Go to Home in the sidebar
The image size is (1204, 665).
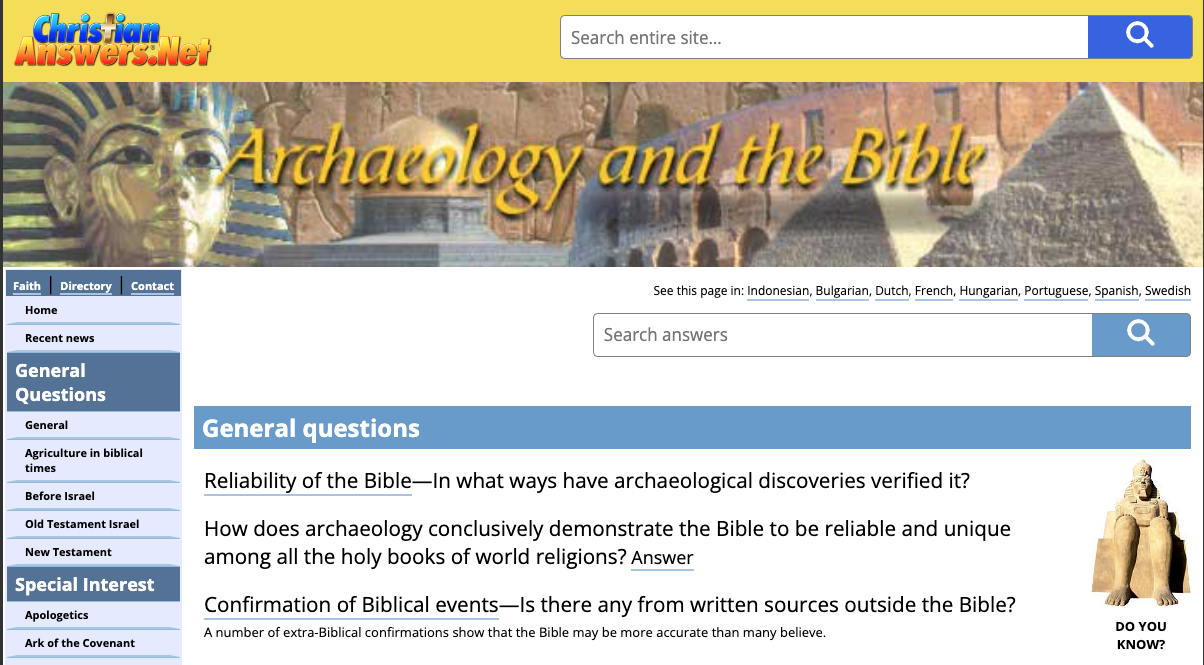[x=41, y=310]
